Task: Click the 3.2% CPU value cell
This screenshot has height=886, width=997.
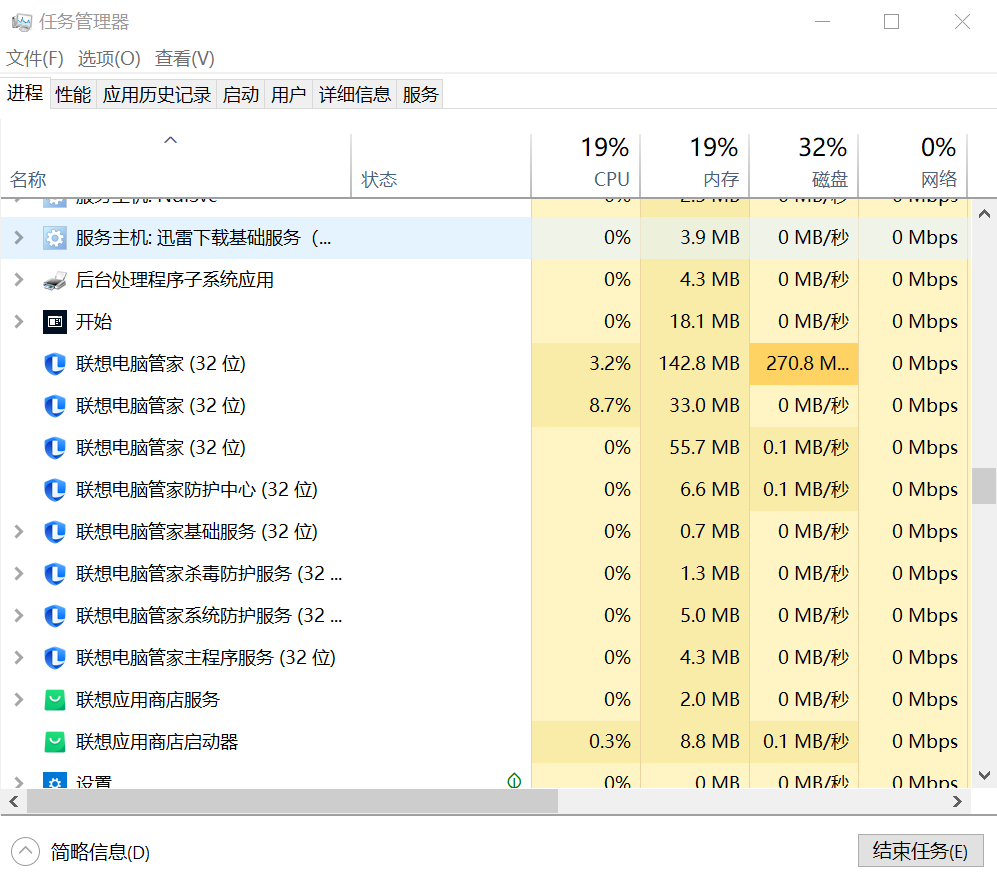Action: pos(586,364)
